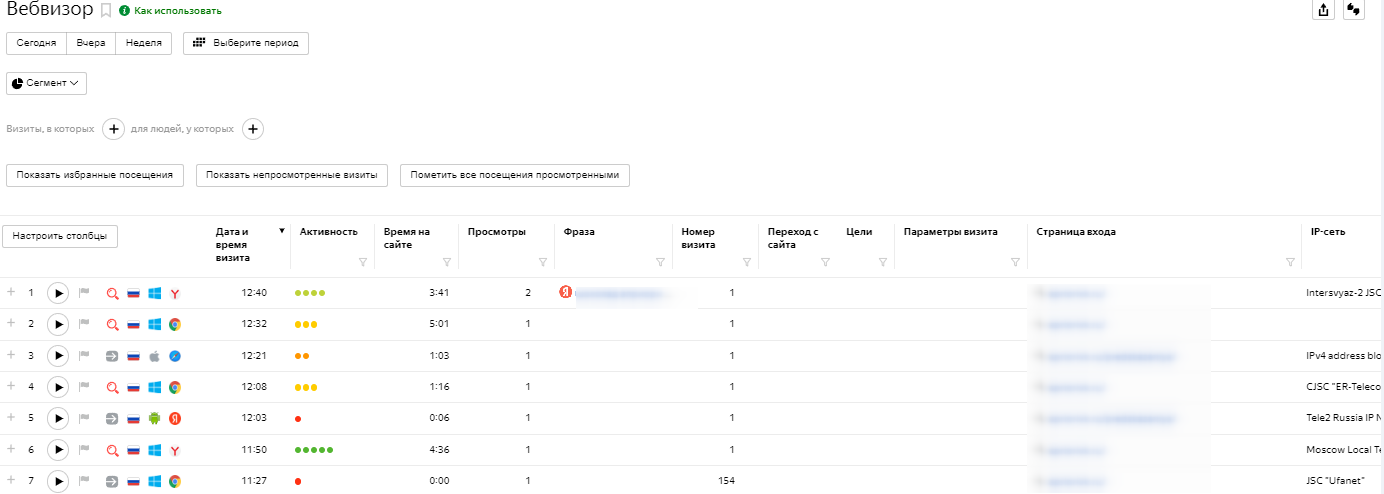1384x494 pixels.
Task: Expand details of visit row 1
Action: [12, 293]
